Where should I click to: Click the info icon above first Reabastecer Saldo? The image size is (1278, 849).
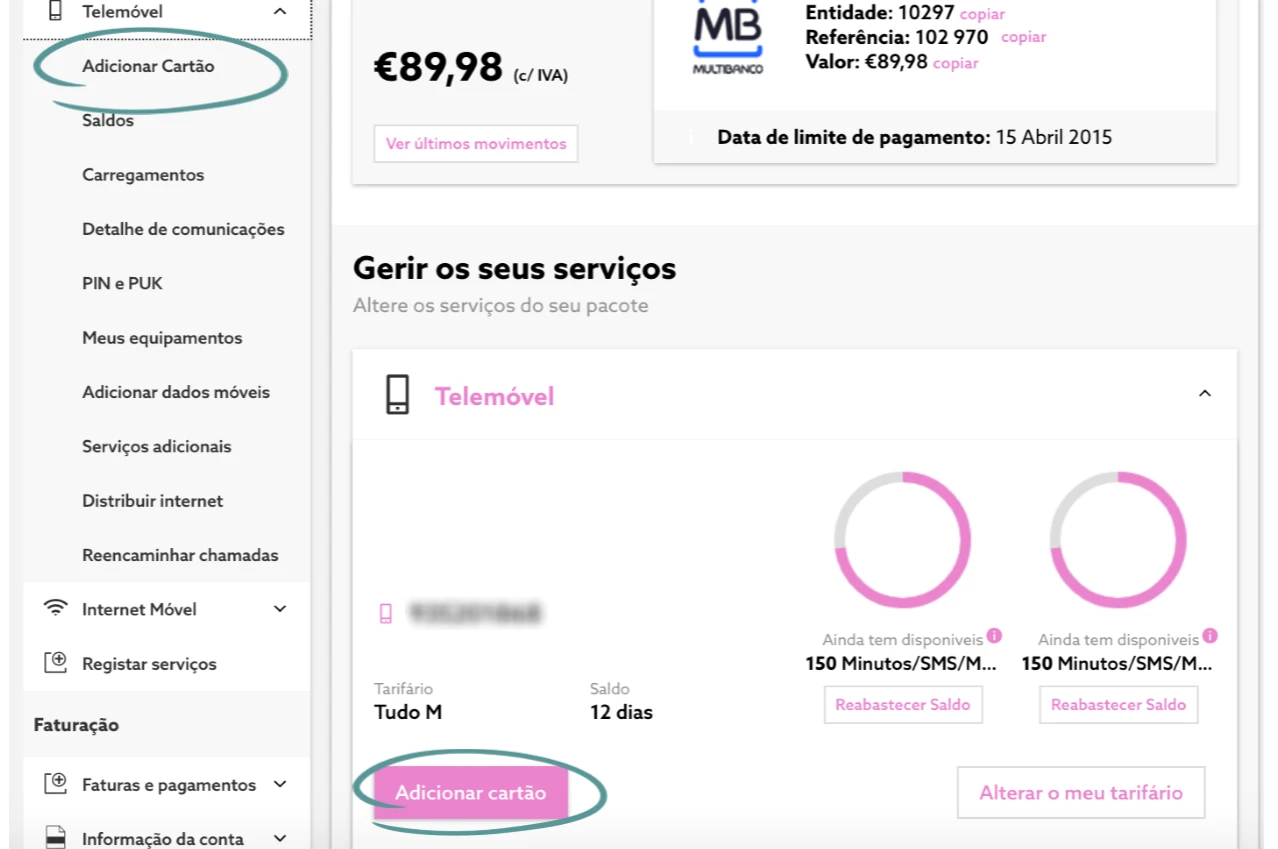tap(994, 636)
